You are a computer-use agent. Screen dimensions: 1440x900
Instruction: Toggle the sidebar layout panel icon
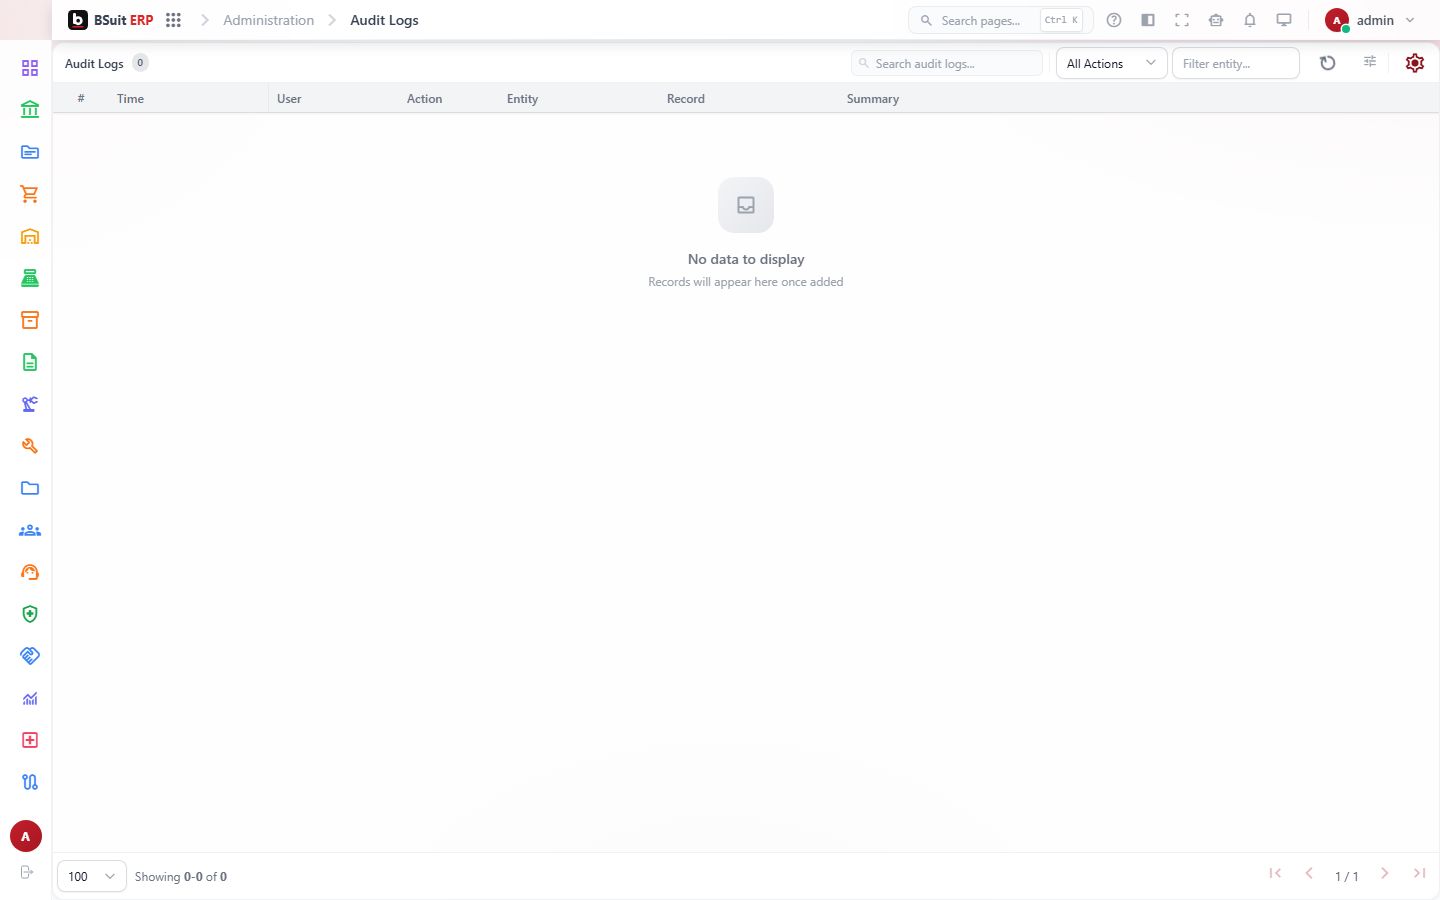[x=1148, y=20]
